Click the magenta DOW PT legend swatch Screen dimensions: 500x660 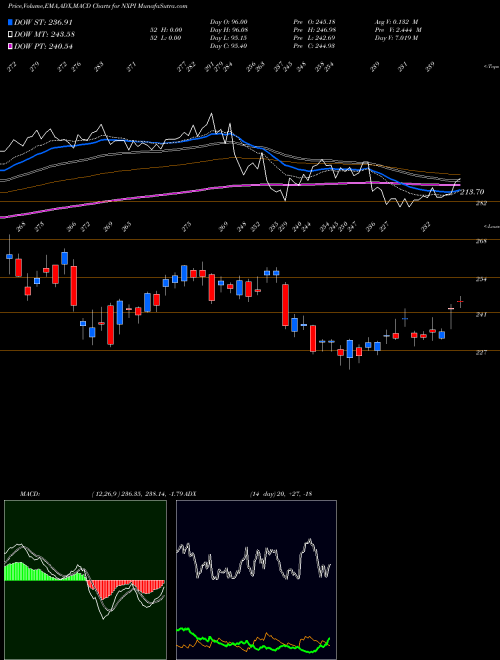[x=10, y=46]
